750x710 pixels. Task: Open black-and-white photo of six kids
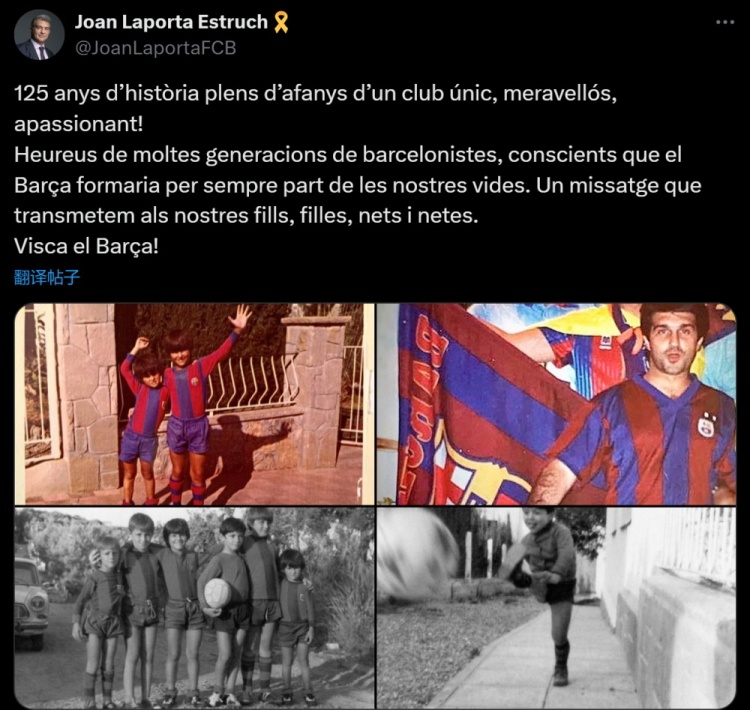pyautogui.click(x=194, y=608)
